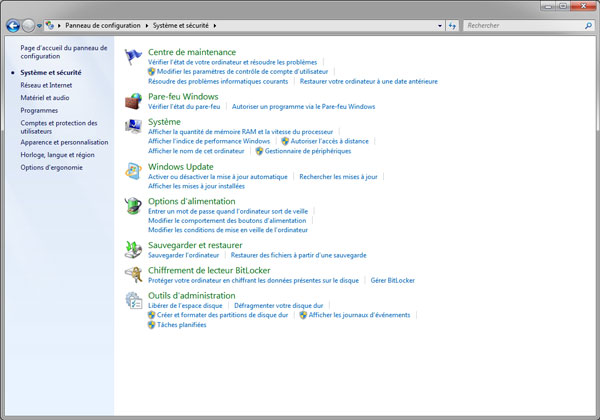Click shield icon beside Créer et formater des partitions
Image resolution: width=600 pixels, height=420 pixels.
point(152,315)
